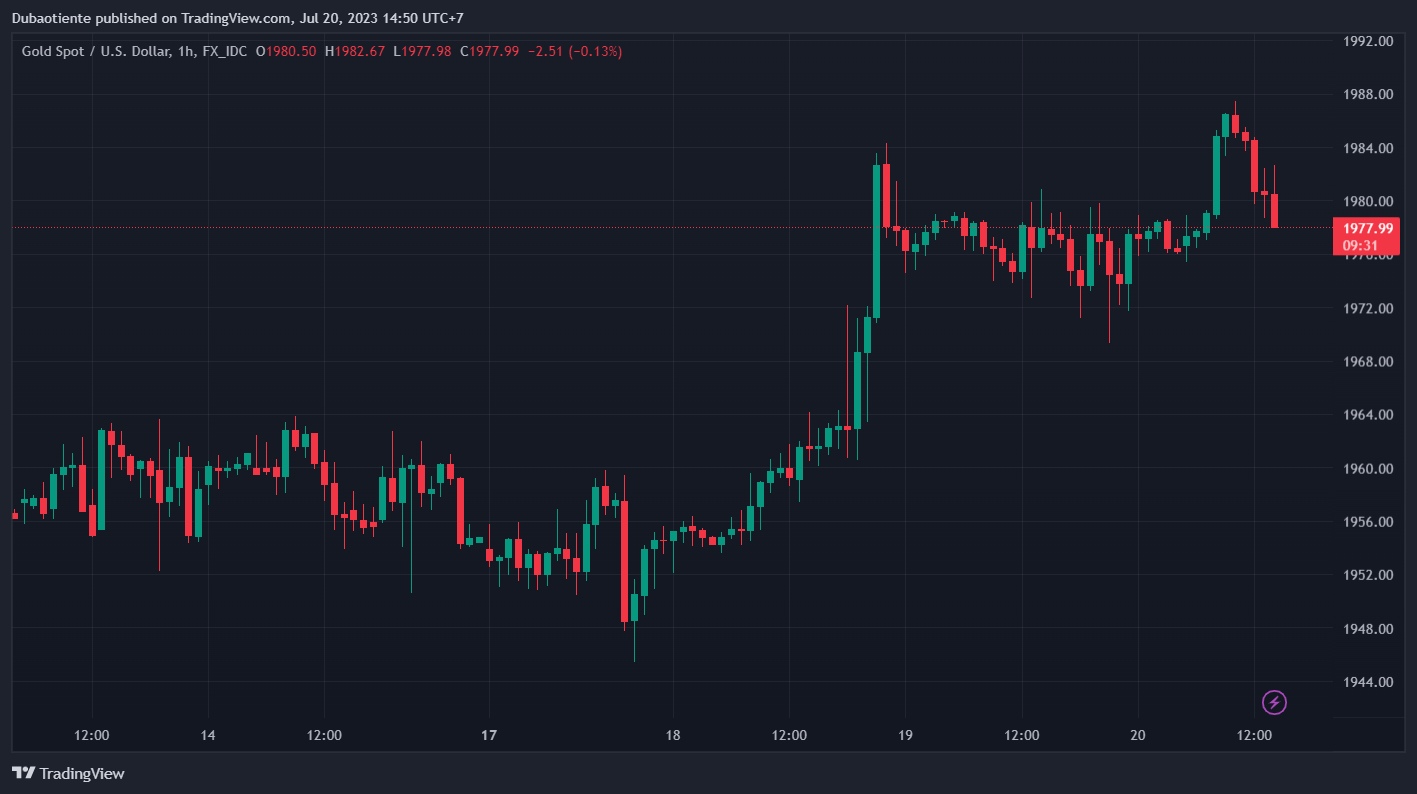Select date 17 on the time axis
Viewport: 1417px width, 794px height.
489,735
